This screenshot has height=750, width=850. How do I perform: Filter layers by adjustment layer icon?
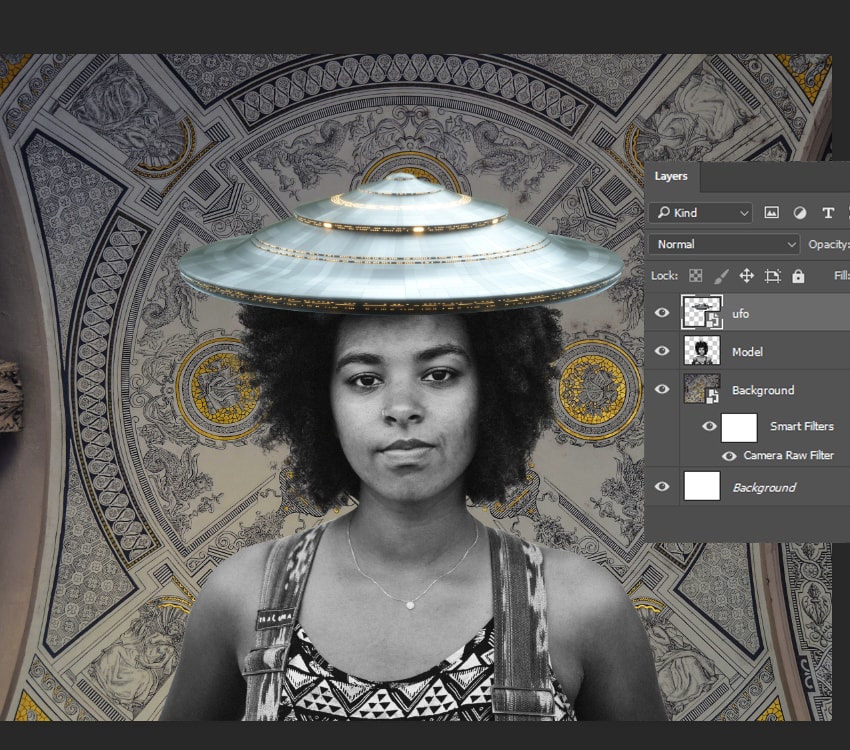click(x=800, y=213)
